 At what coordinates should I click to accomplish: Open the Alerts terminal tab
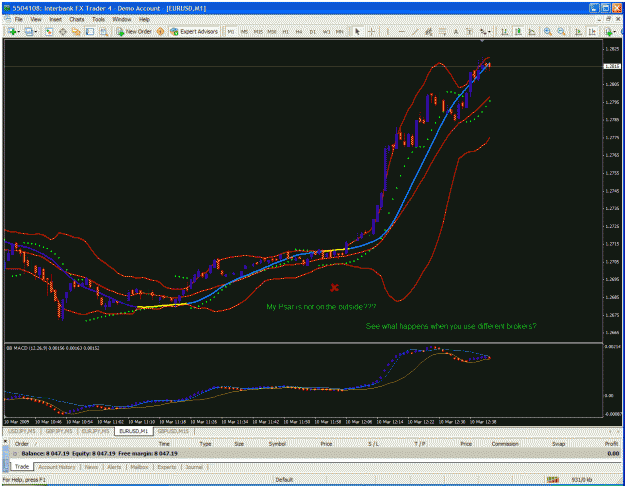[114, 467]
